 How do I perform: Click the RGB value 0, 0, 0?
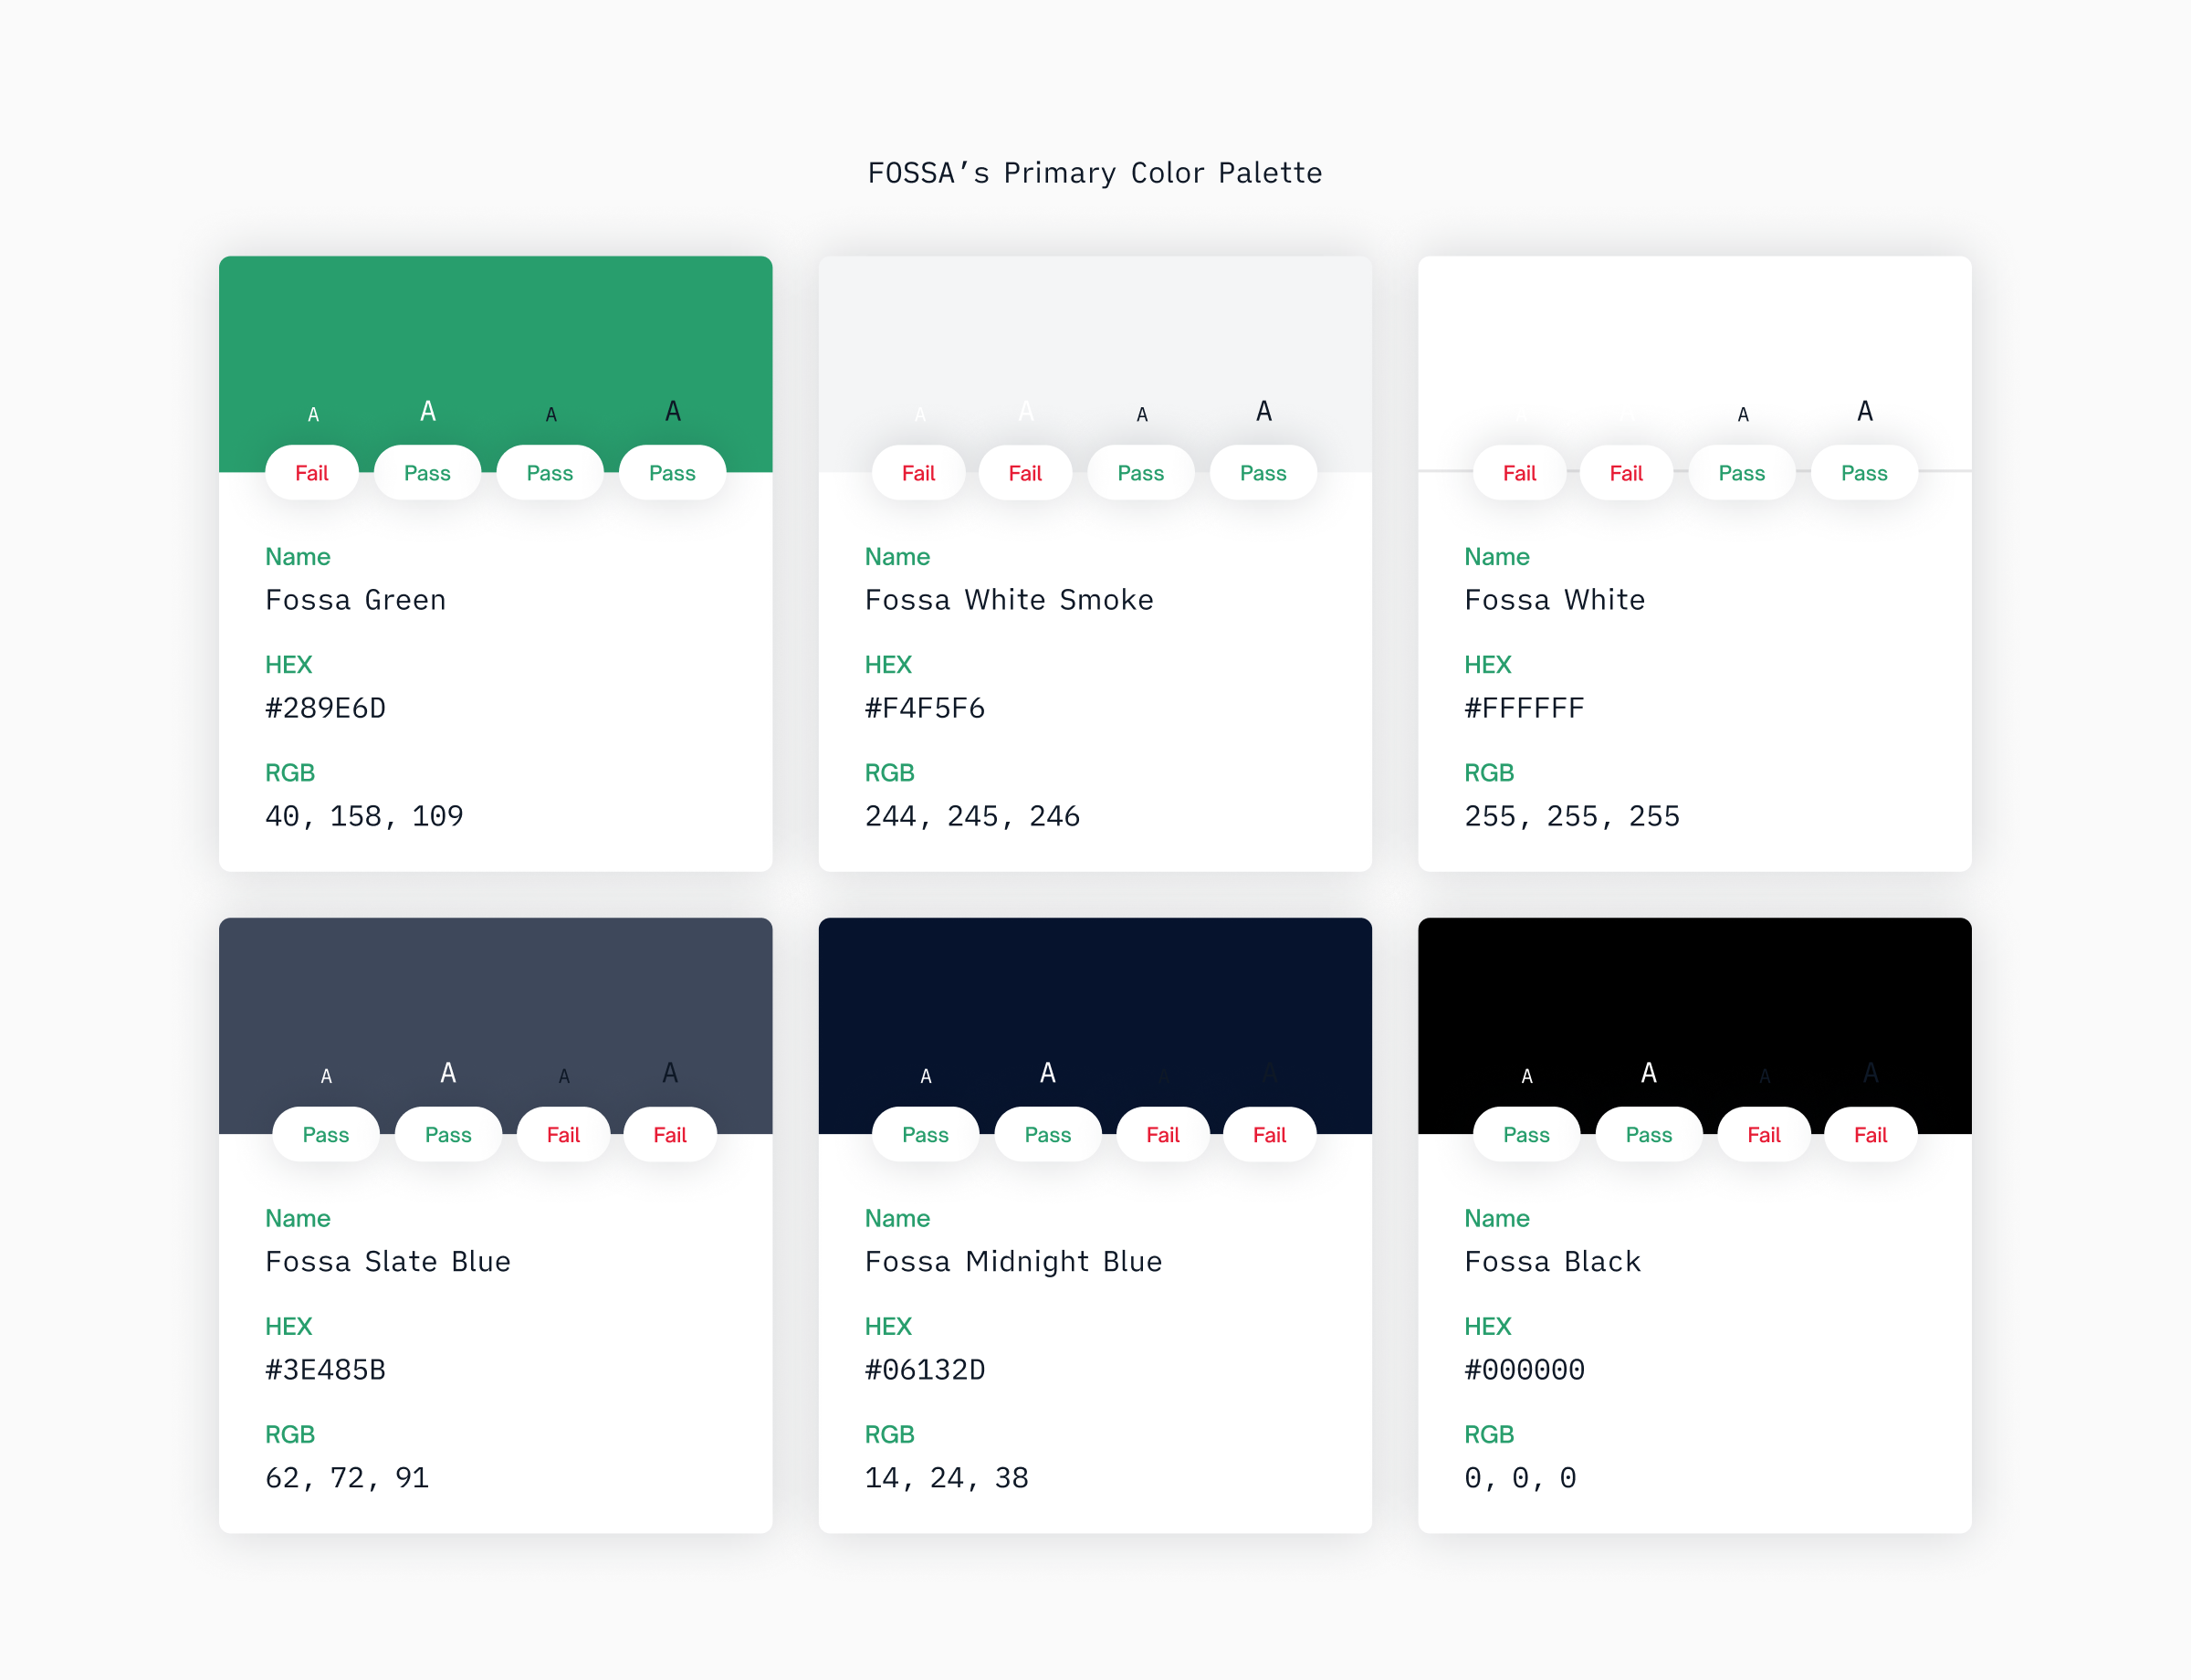click(1521, 1479)
